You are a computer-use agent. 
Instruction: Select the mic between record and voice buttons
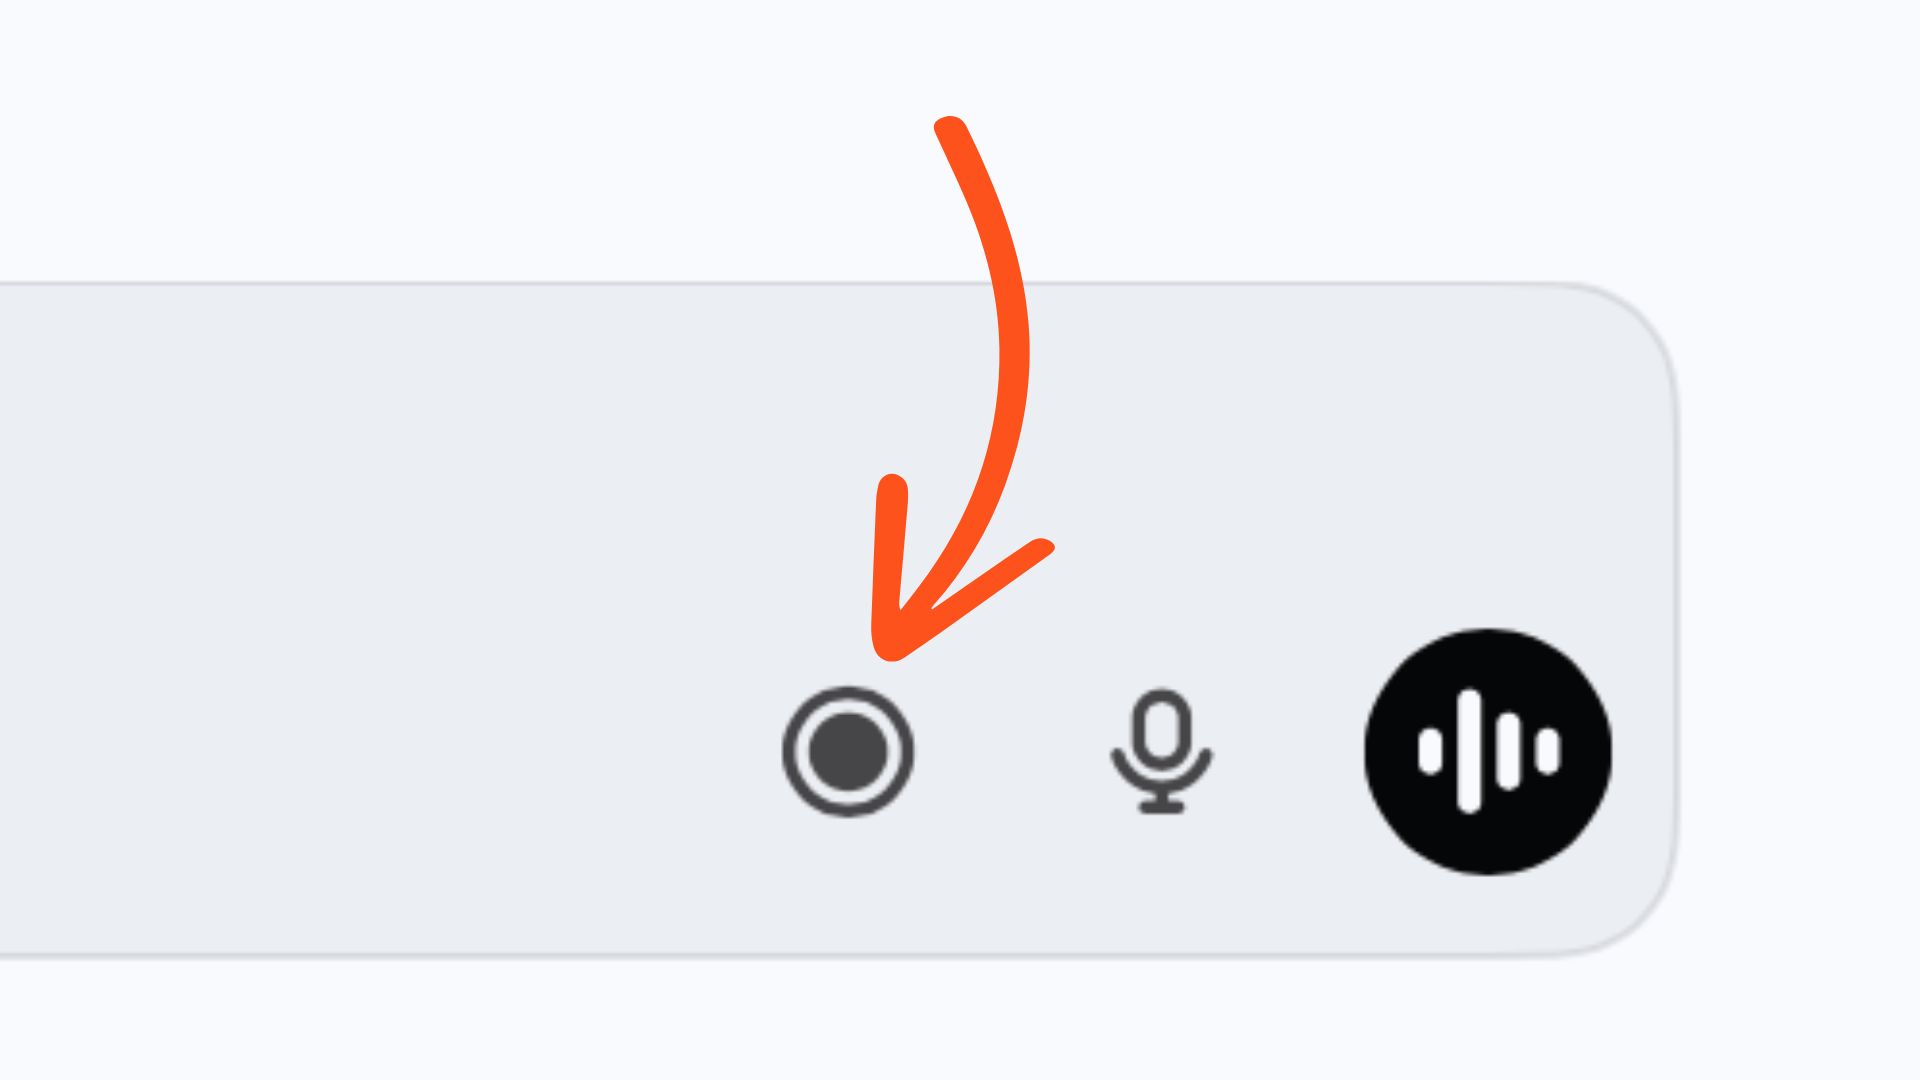coord(1161,752)
